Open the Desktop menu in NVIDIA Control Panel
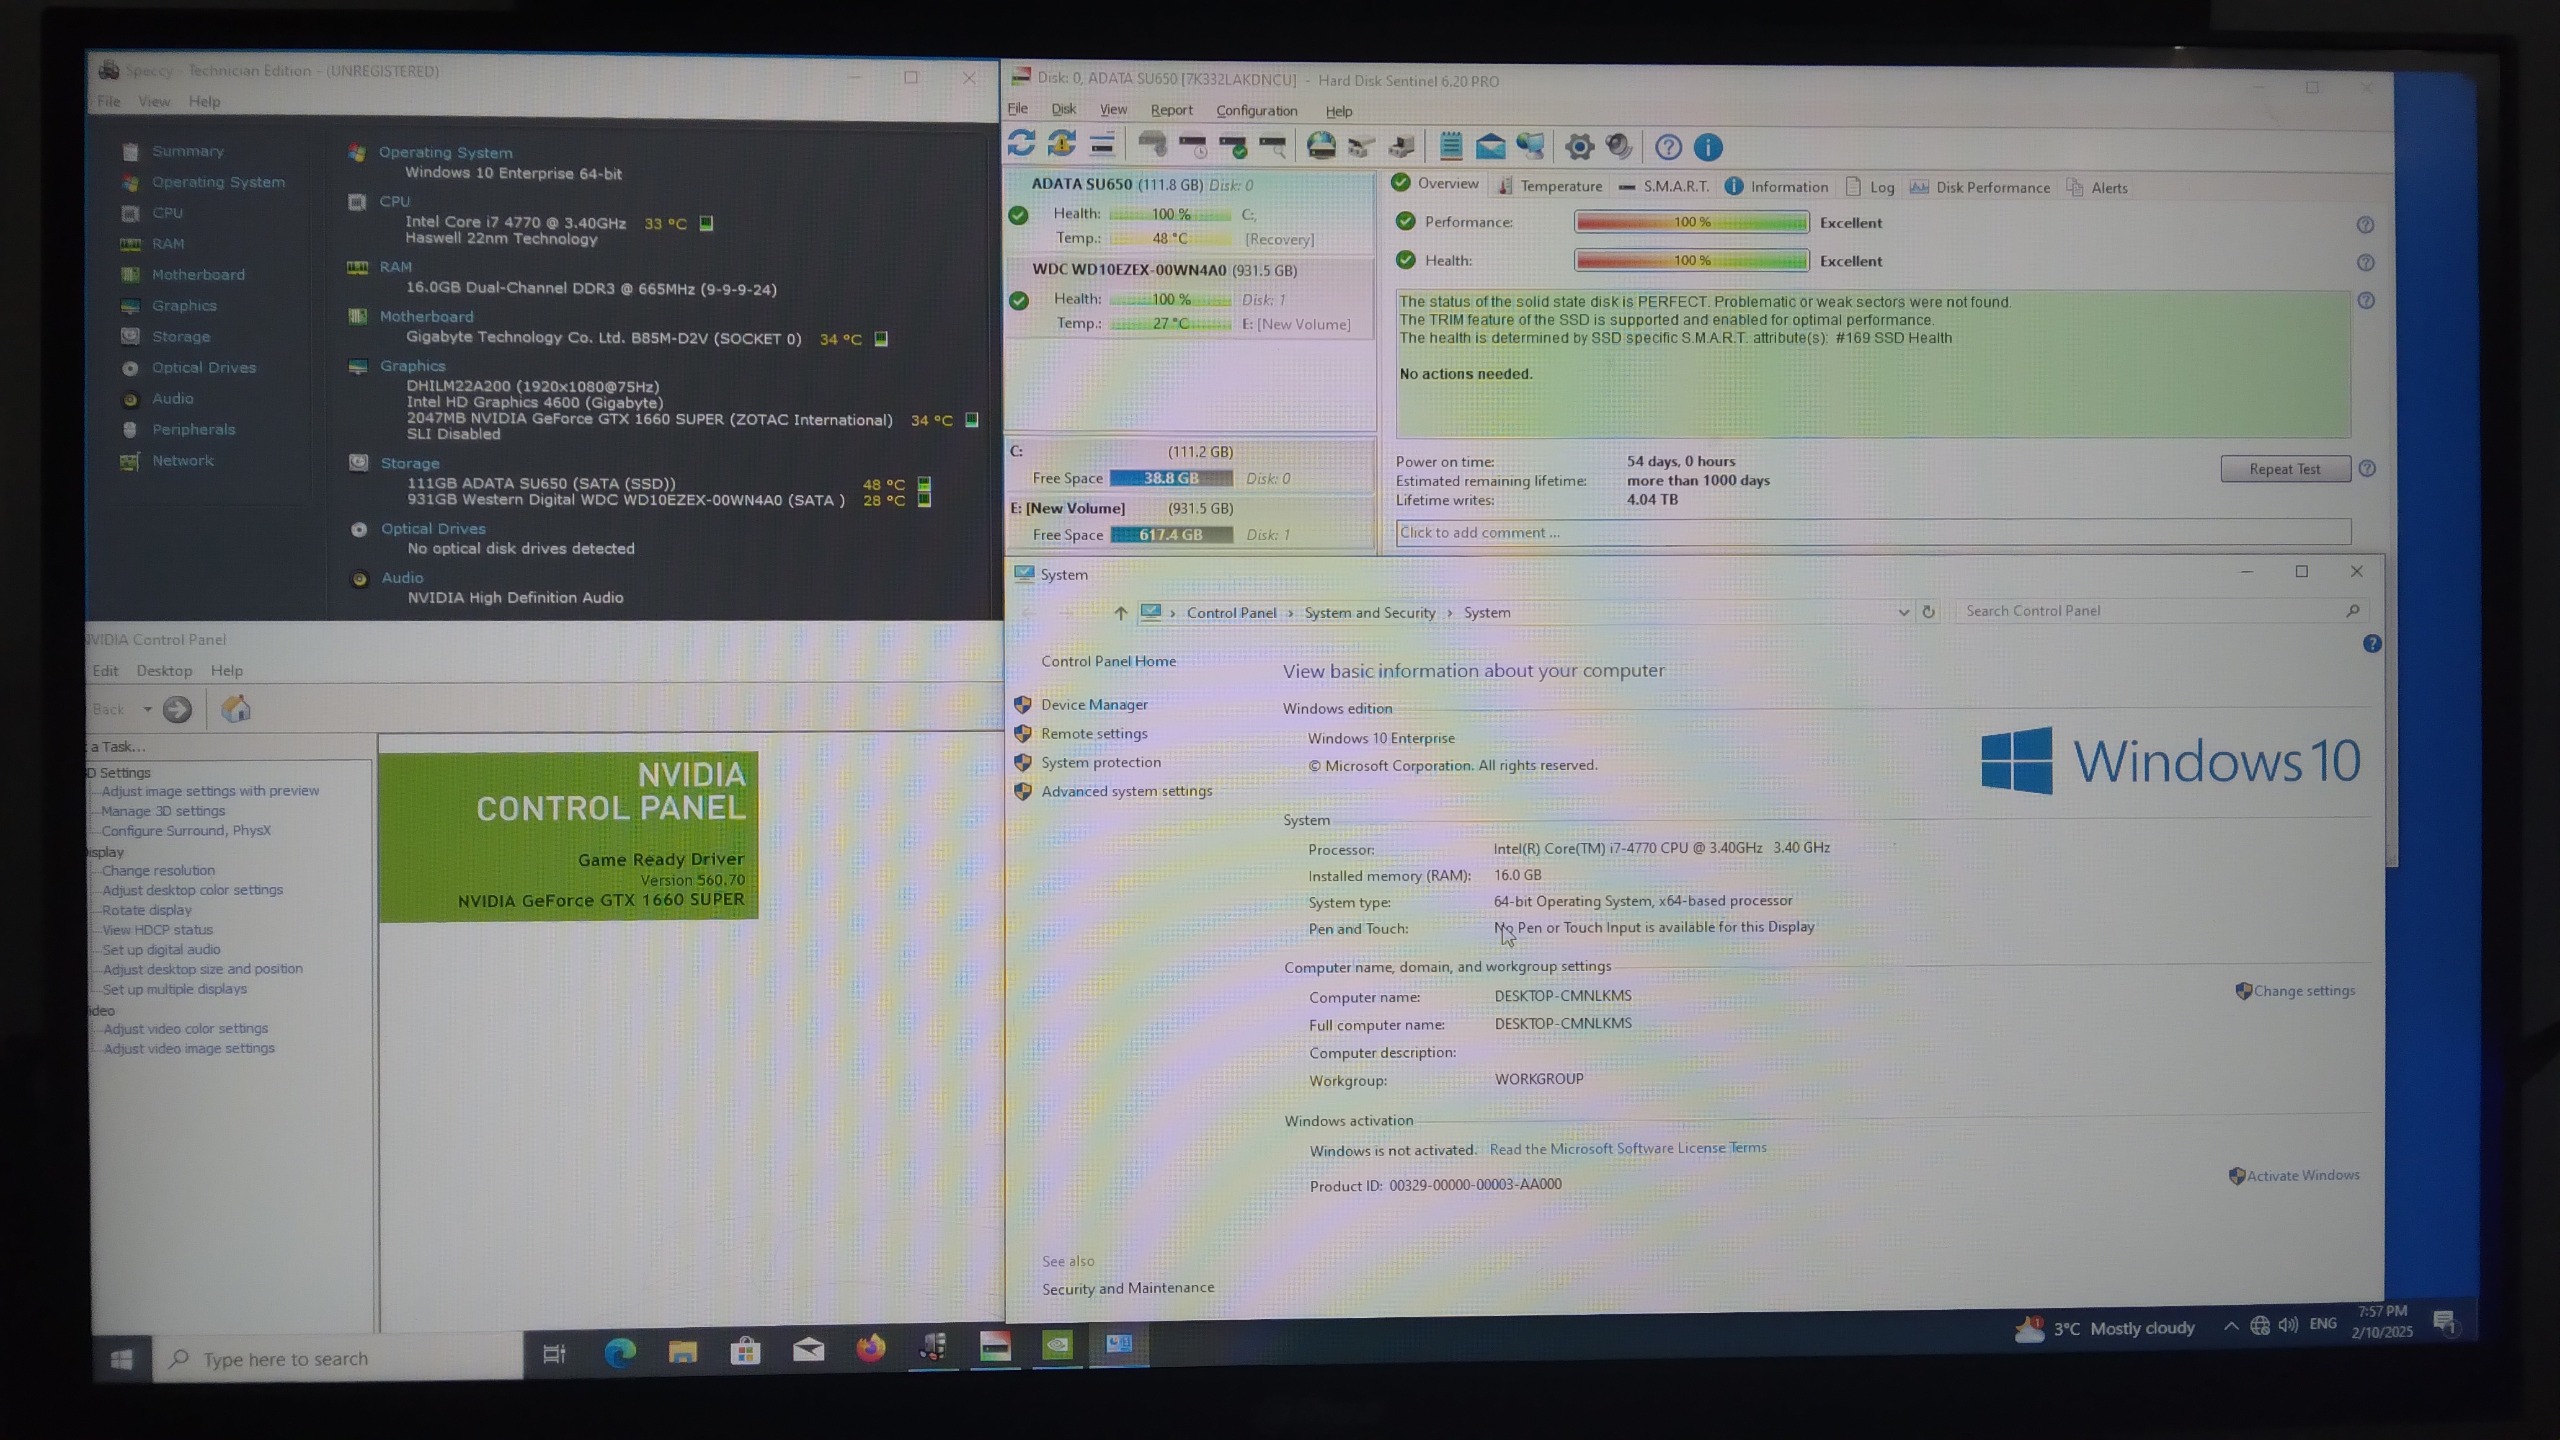2560x1440 pixels. click(164, 671)
